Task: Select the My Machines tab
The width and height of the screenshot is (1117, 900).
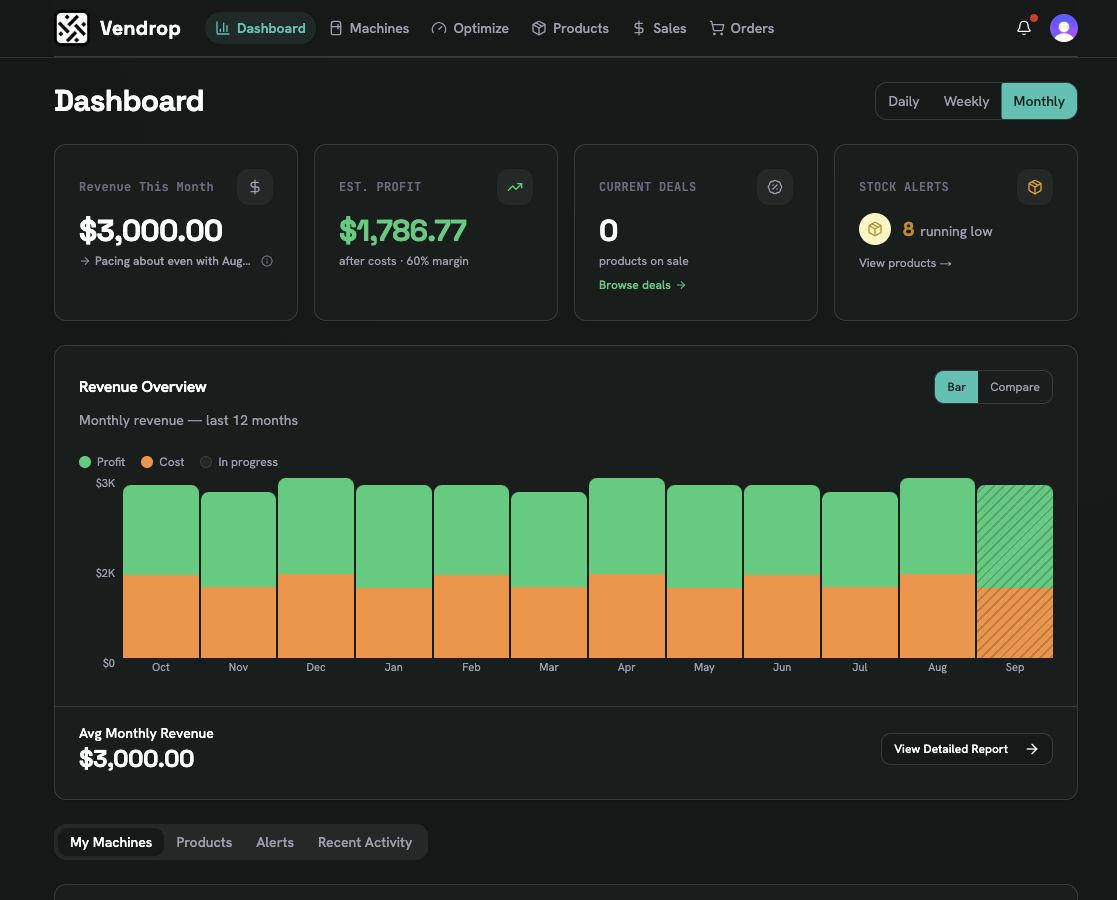Action: pyautogui.click(x=111, y=842)
